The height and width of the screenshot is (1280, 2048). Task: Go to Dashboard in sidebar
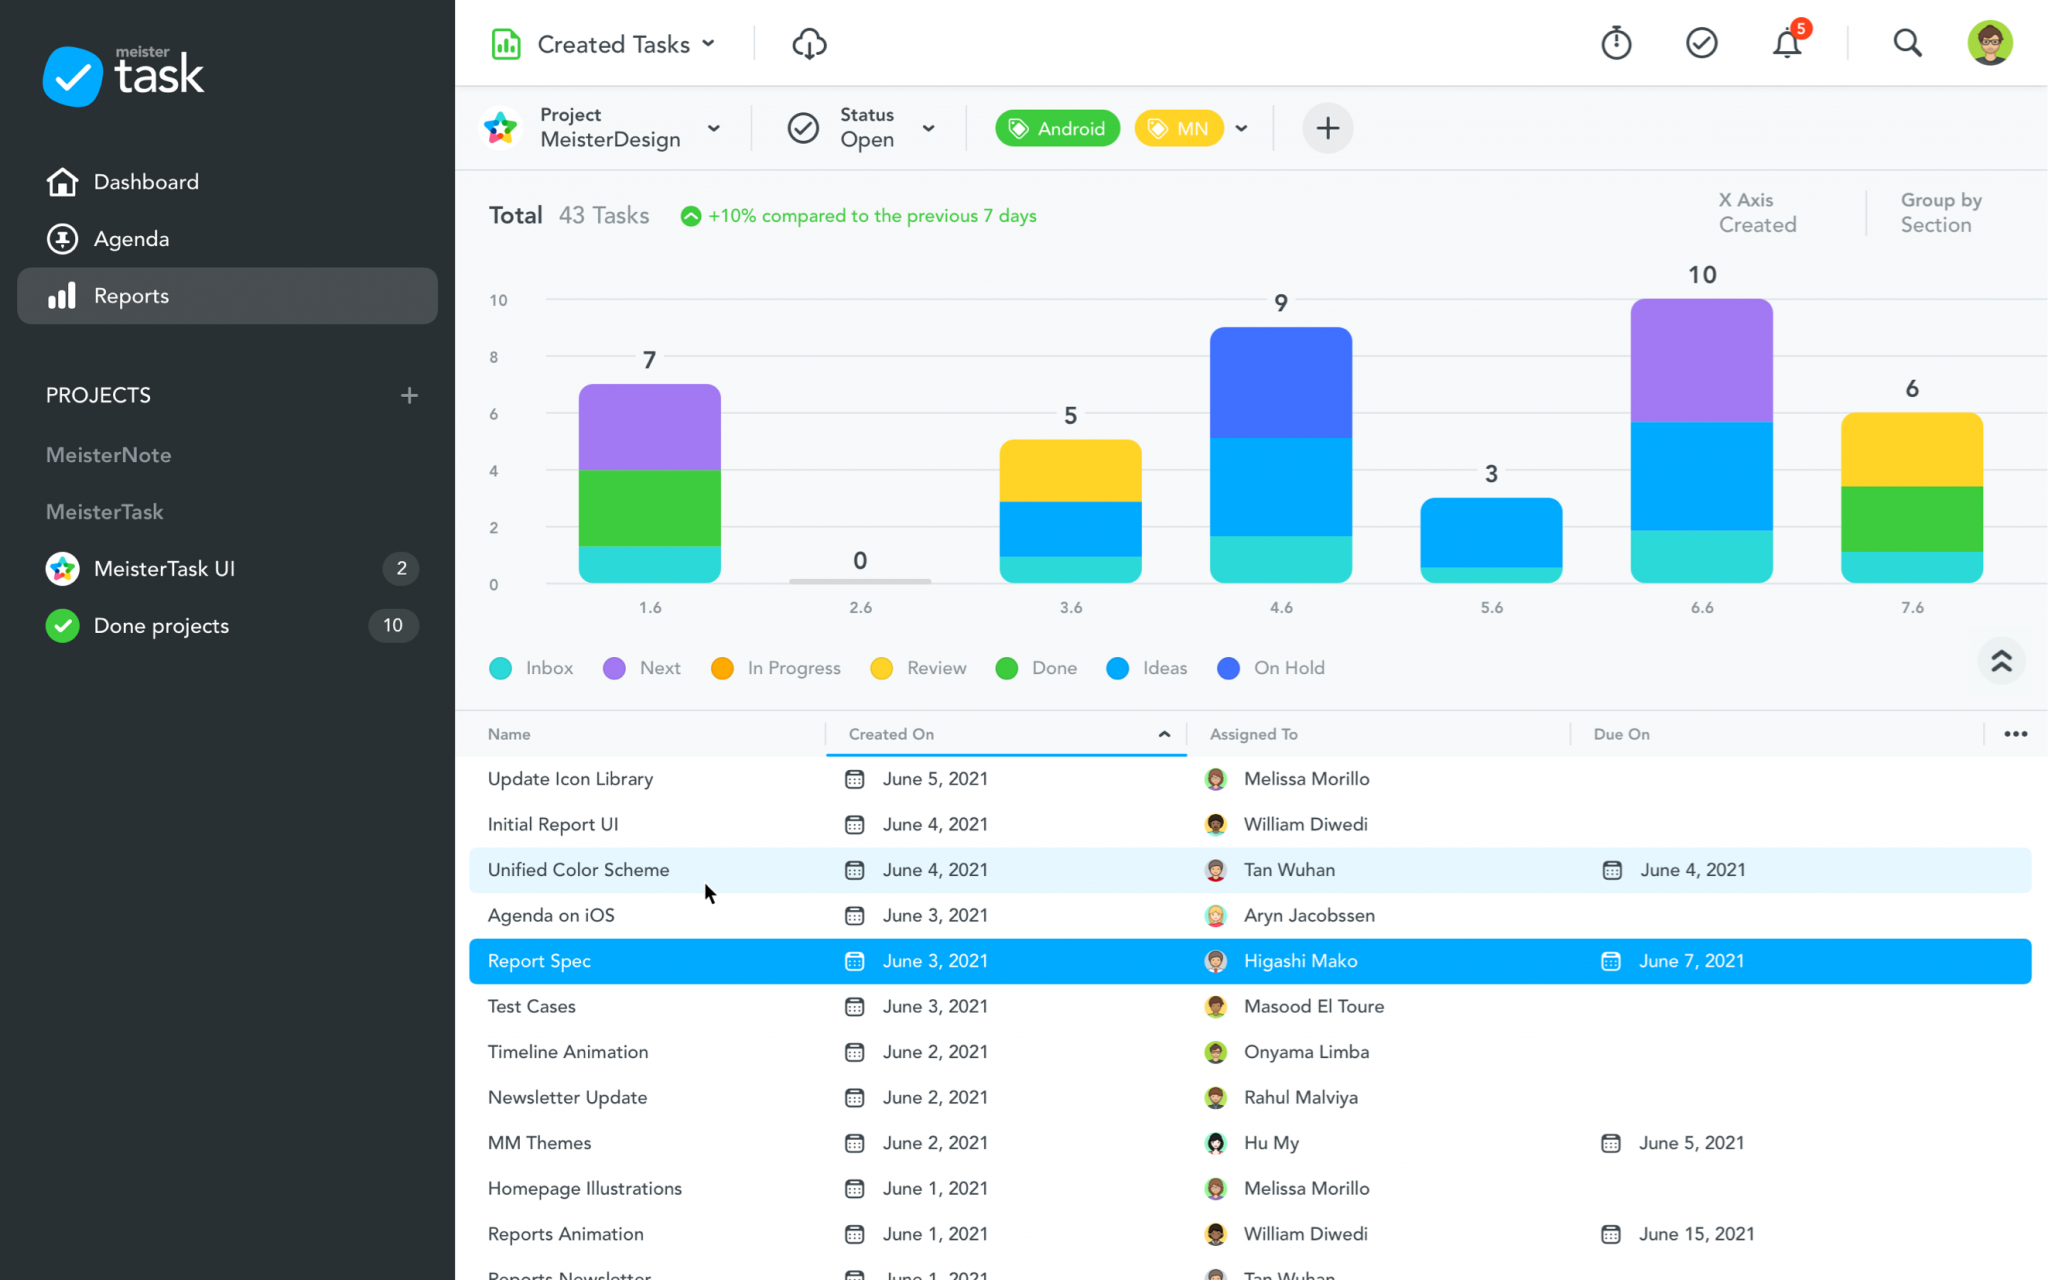pyautogui.click(x=228, y=182)
